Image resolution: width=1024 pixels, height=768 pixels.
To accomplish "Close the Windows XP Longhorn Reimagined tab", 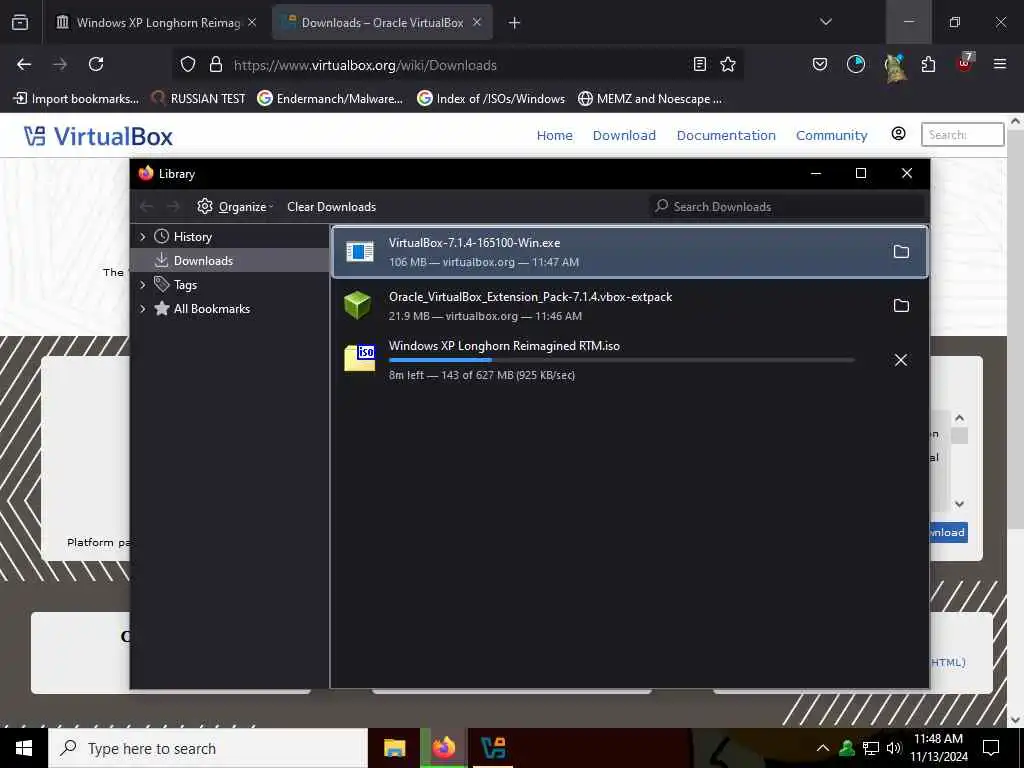I will (252, 22).
